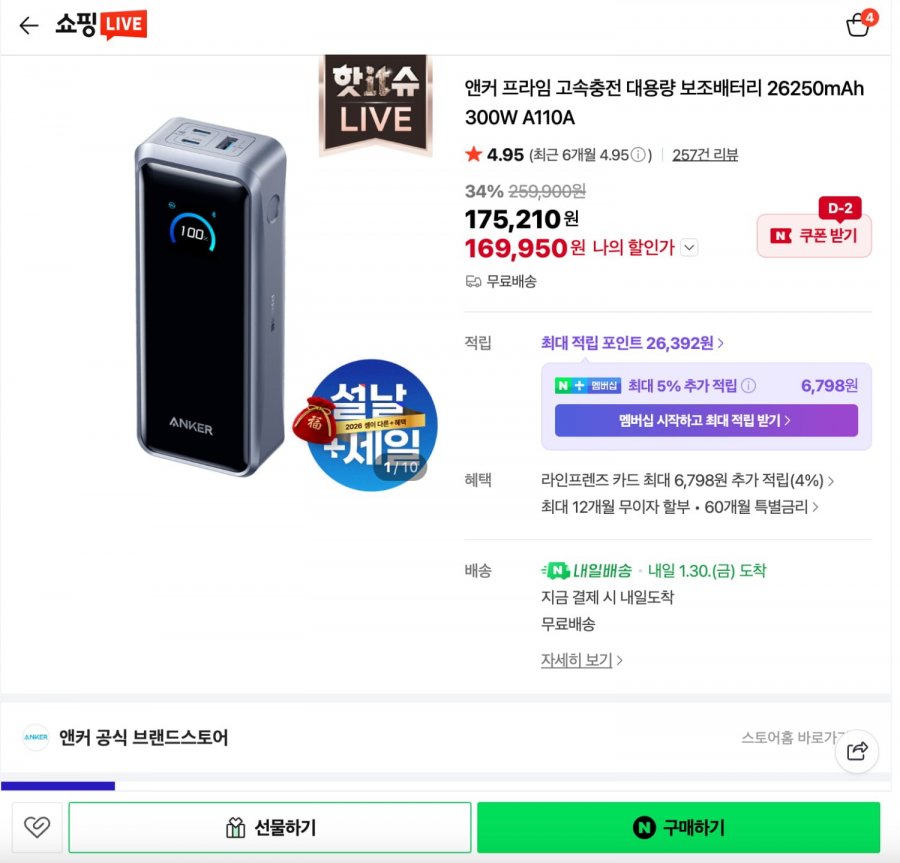Click the share icon in store section
The width and height of the screenshot is (900, 863).
[x=857, y=751]
